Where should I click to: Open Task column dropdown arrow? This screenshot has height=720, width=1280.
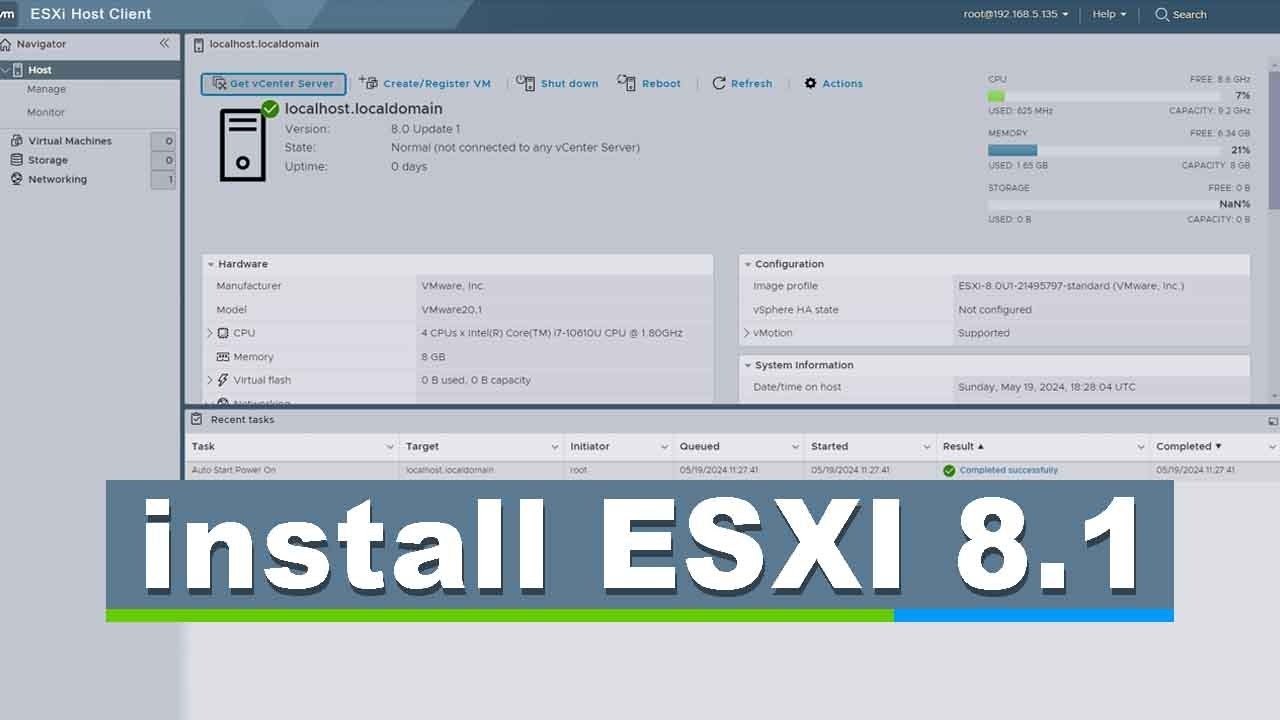390,447
